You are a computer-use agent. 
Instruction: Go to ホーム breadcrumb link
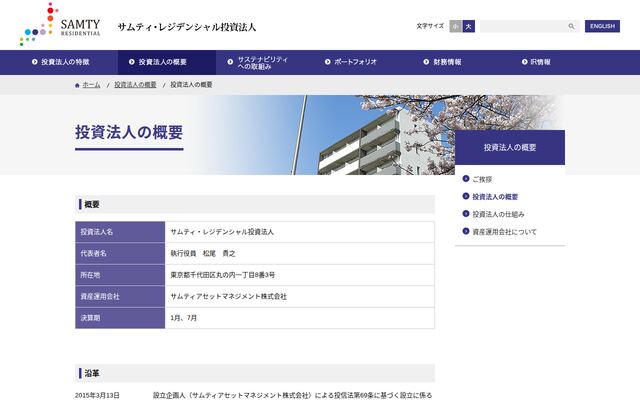pos(91,85)
